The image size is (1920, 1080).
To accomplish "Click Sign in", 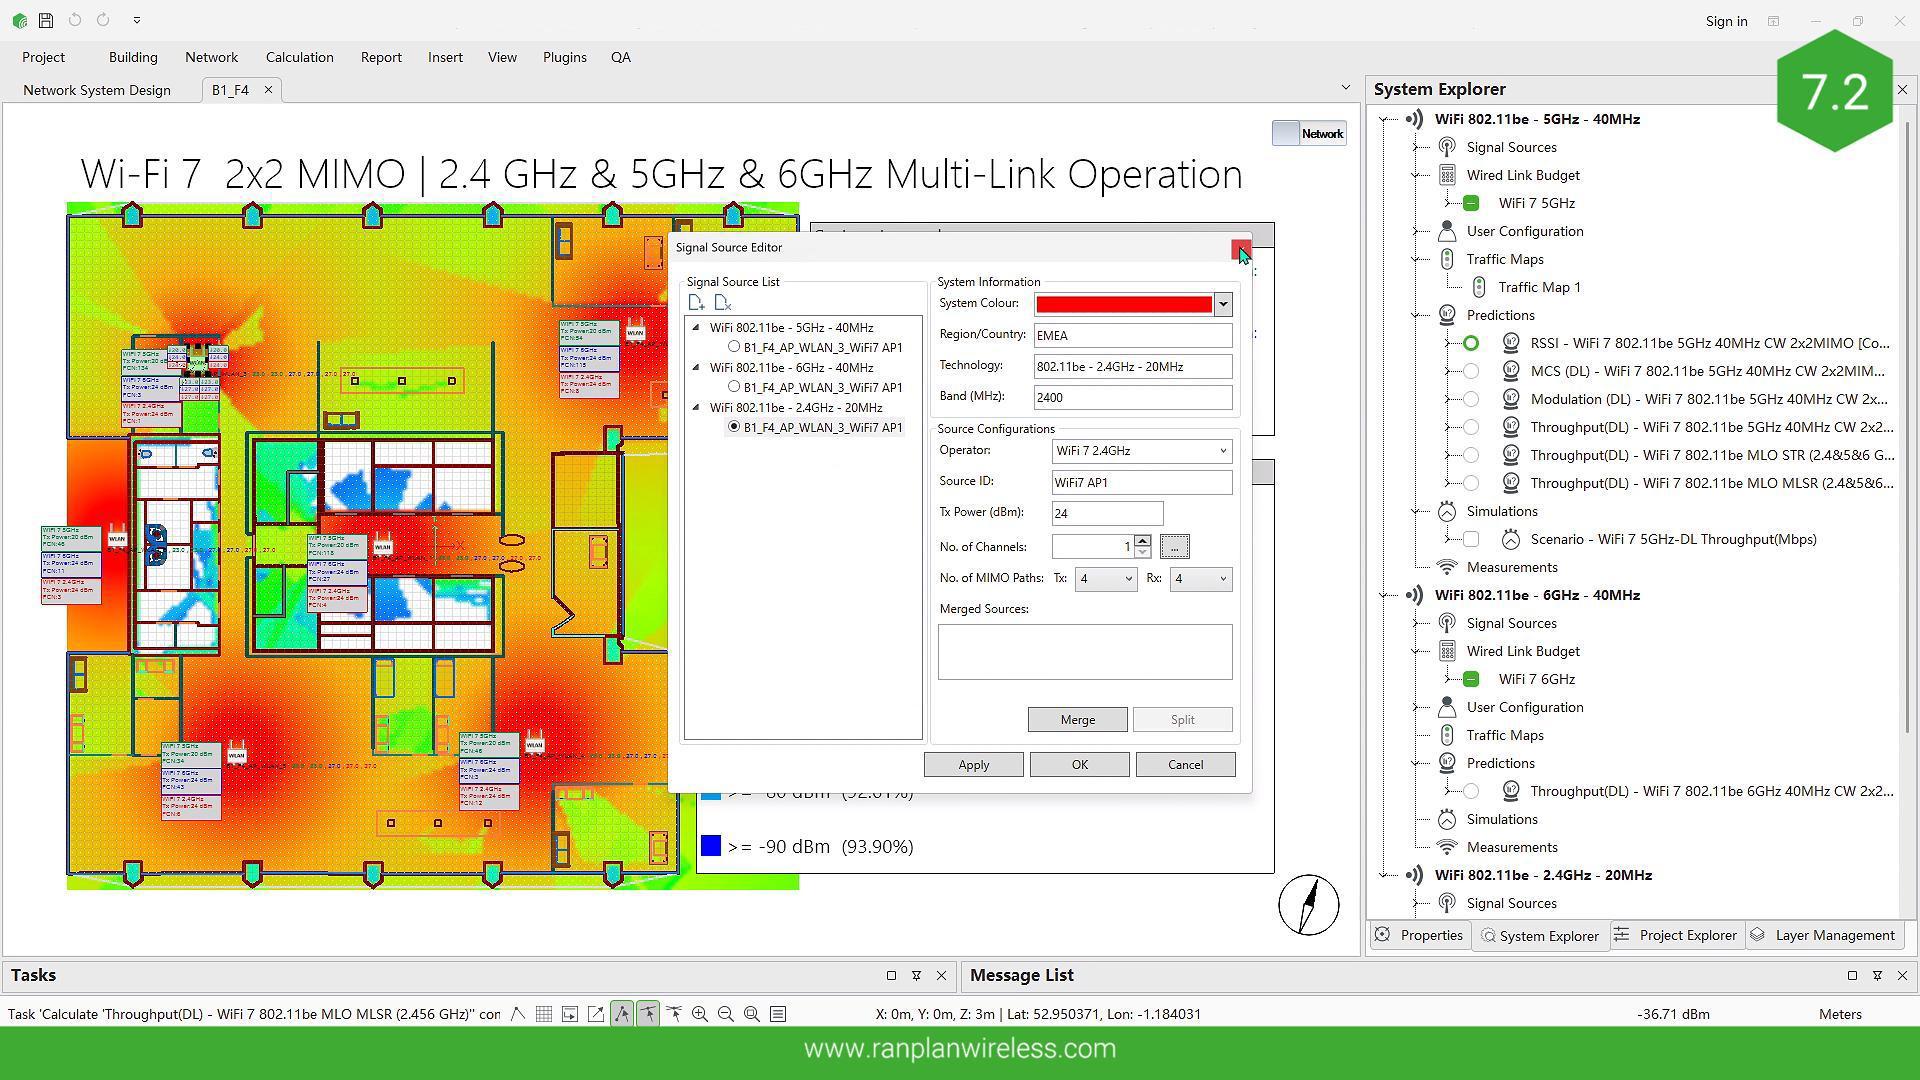I will coord(1727,21).
